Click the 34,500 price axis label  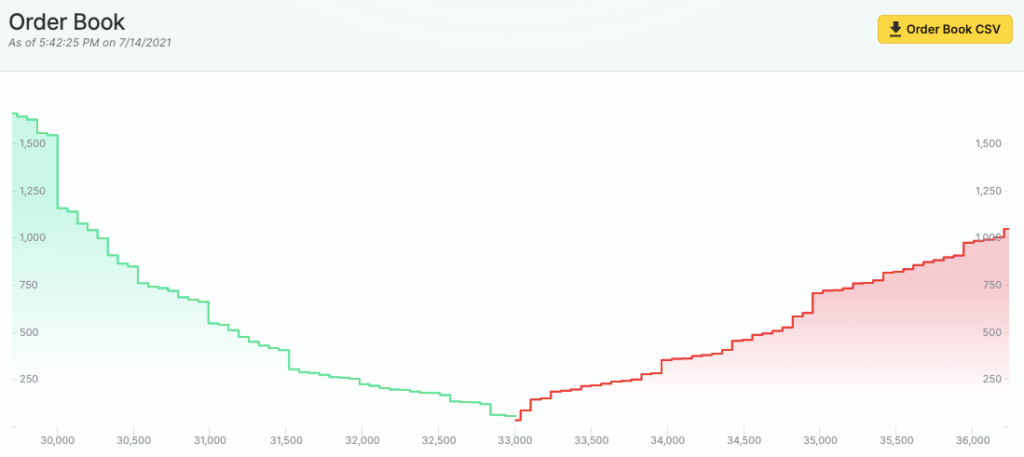(744, 441)
